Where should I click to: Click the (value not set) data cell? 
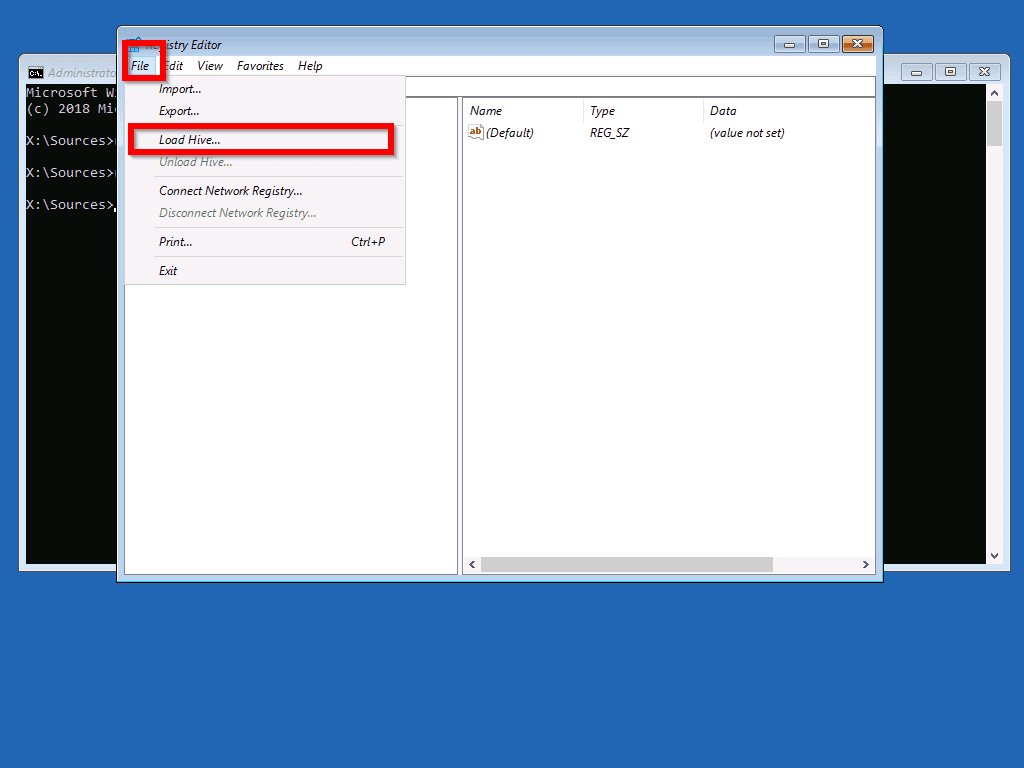(747, 133)
